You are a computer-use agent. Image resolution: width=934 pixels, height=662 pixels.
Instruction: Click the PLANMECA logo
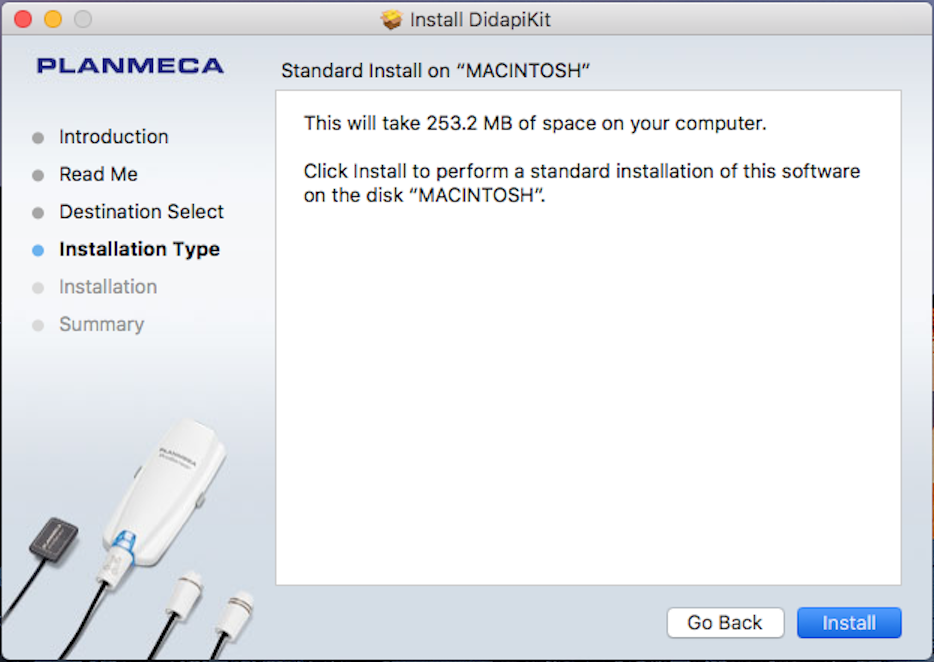[x=130, y=67]
